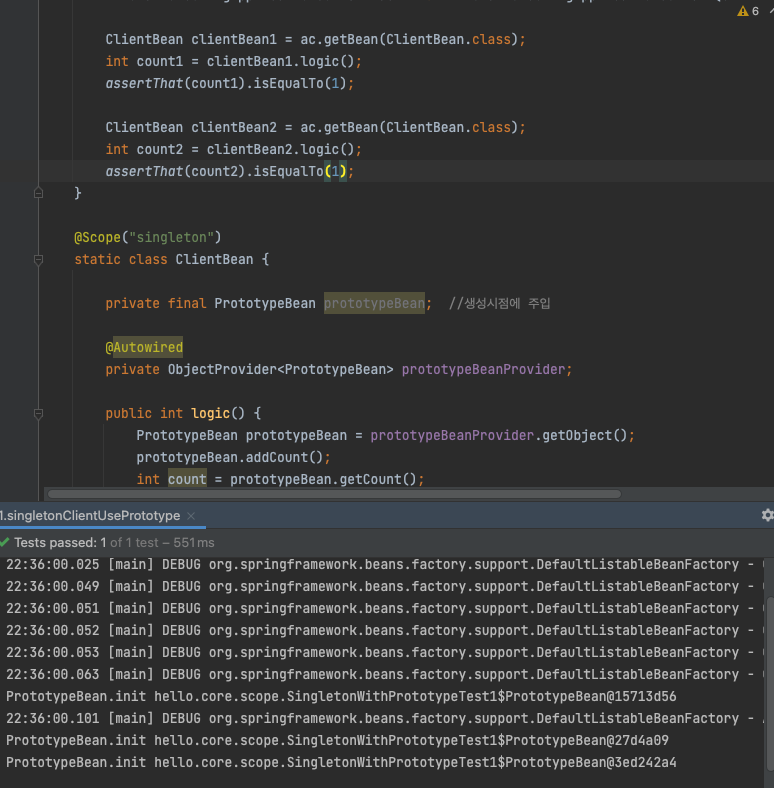Open the run panel settings gear
This screenshot has width=774, height=788.
(x=767, y=515)
